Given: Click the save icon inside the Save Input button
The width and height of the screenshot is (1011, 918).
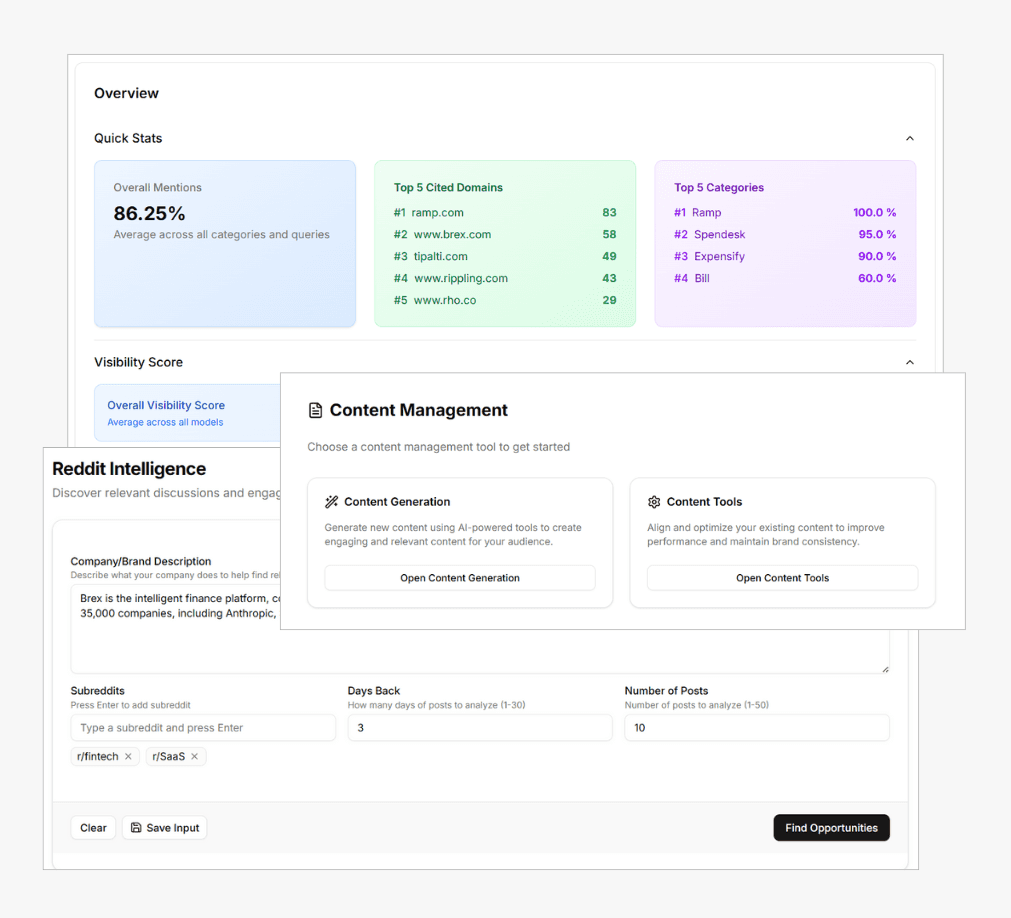Looking at the screenshot, I should [x=139, y=827].
